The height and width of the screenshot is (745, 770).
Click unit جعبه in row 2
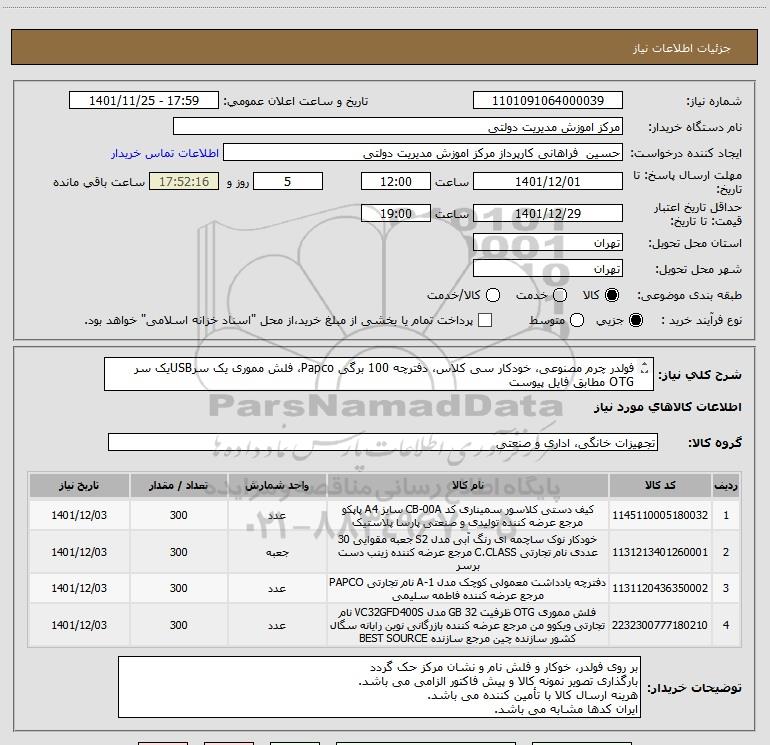tap(277, 552)
